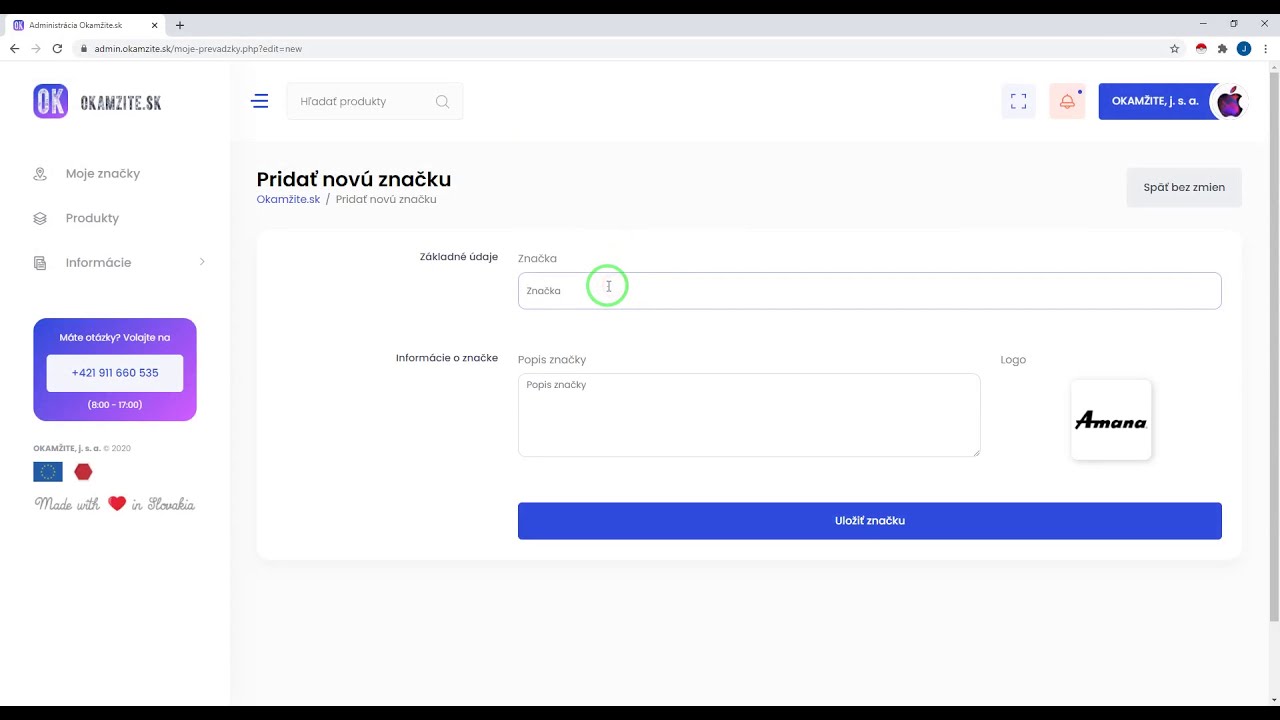
Task: View site security lock icon
Action: coord(84,48)
